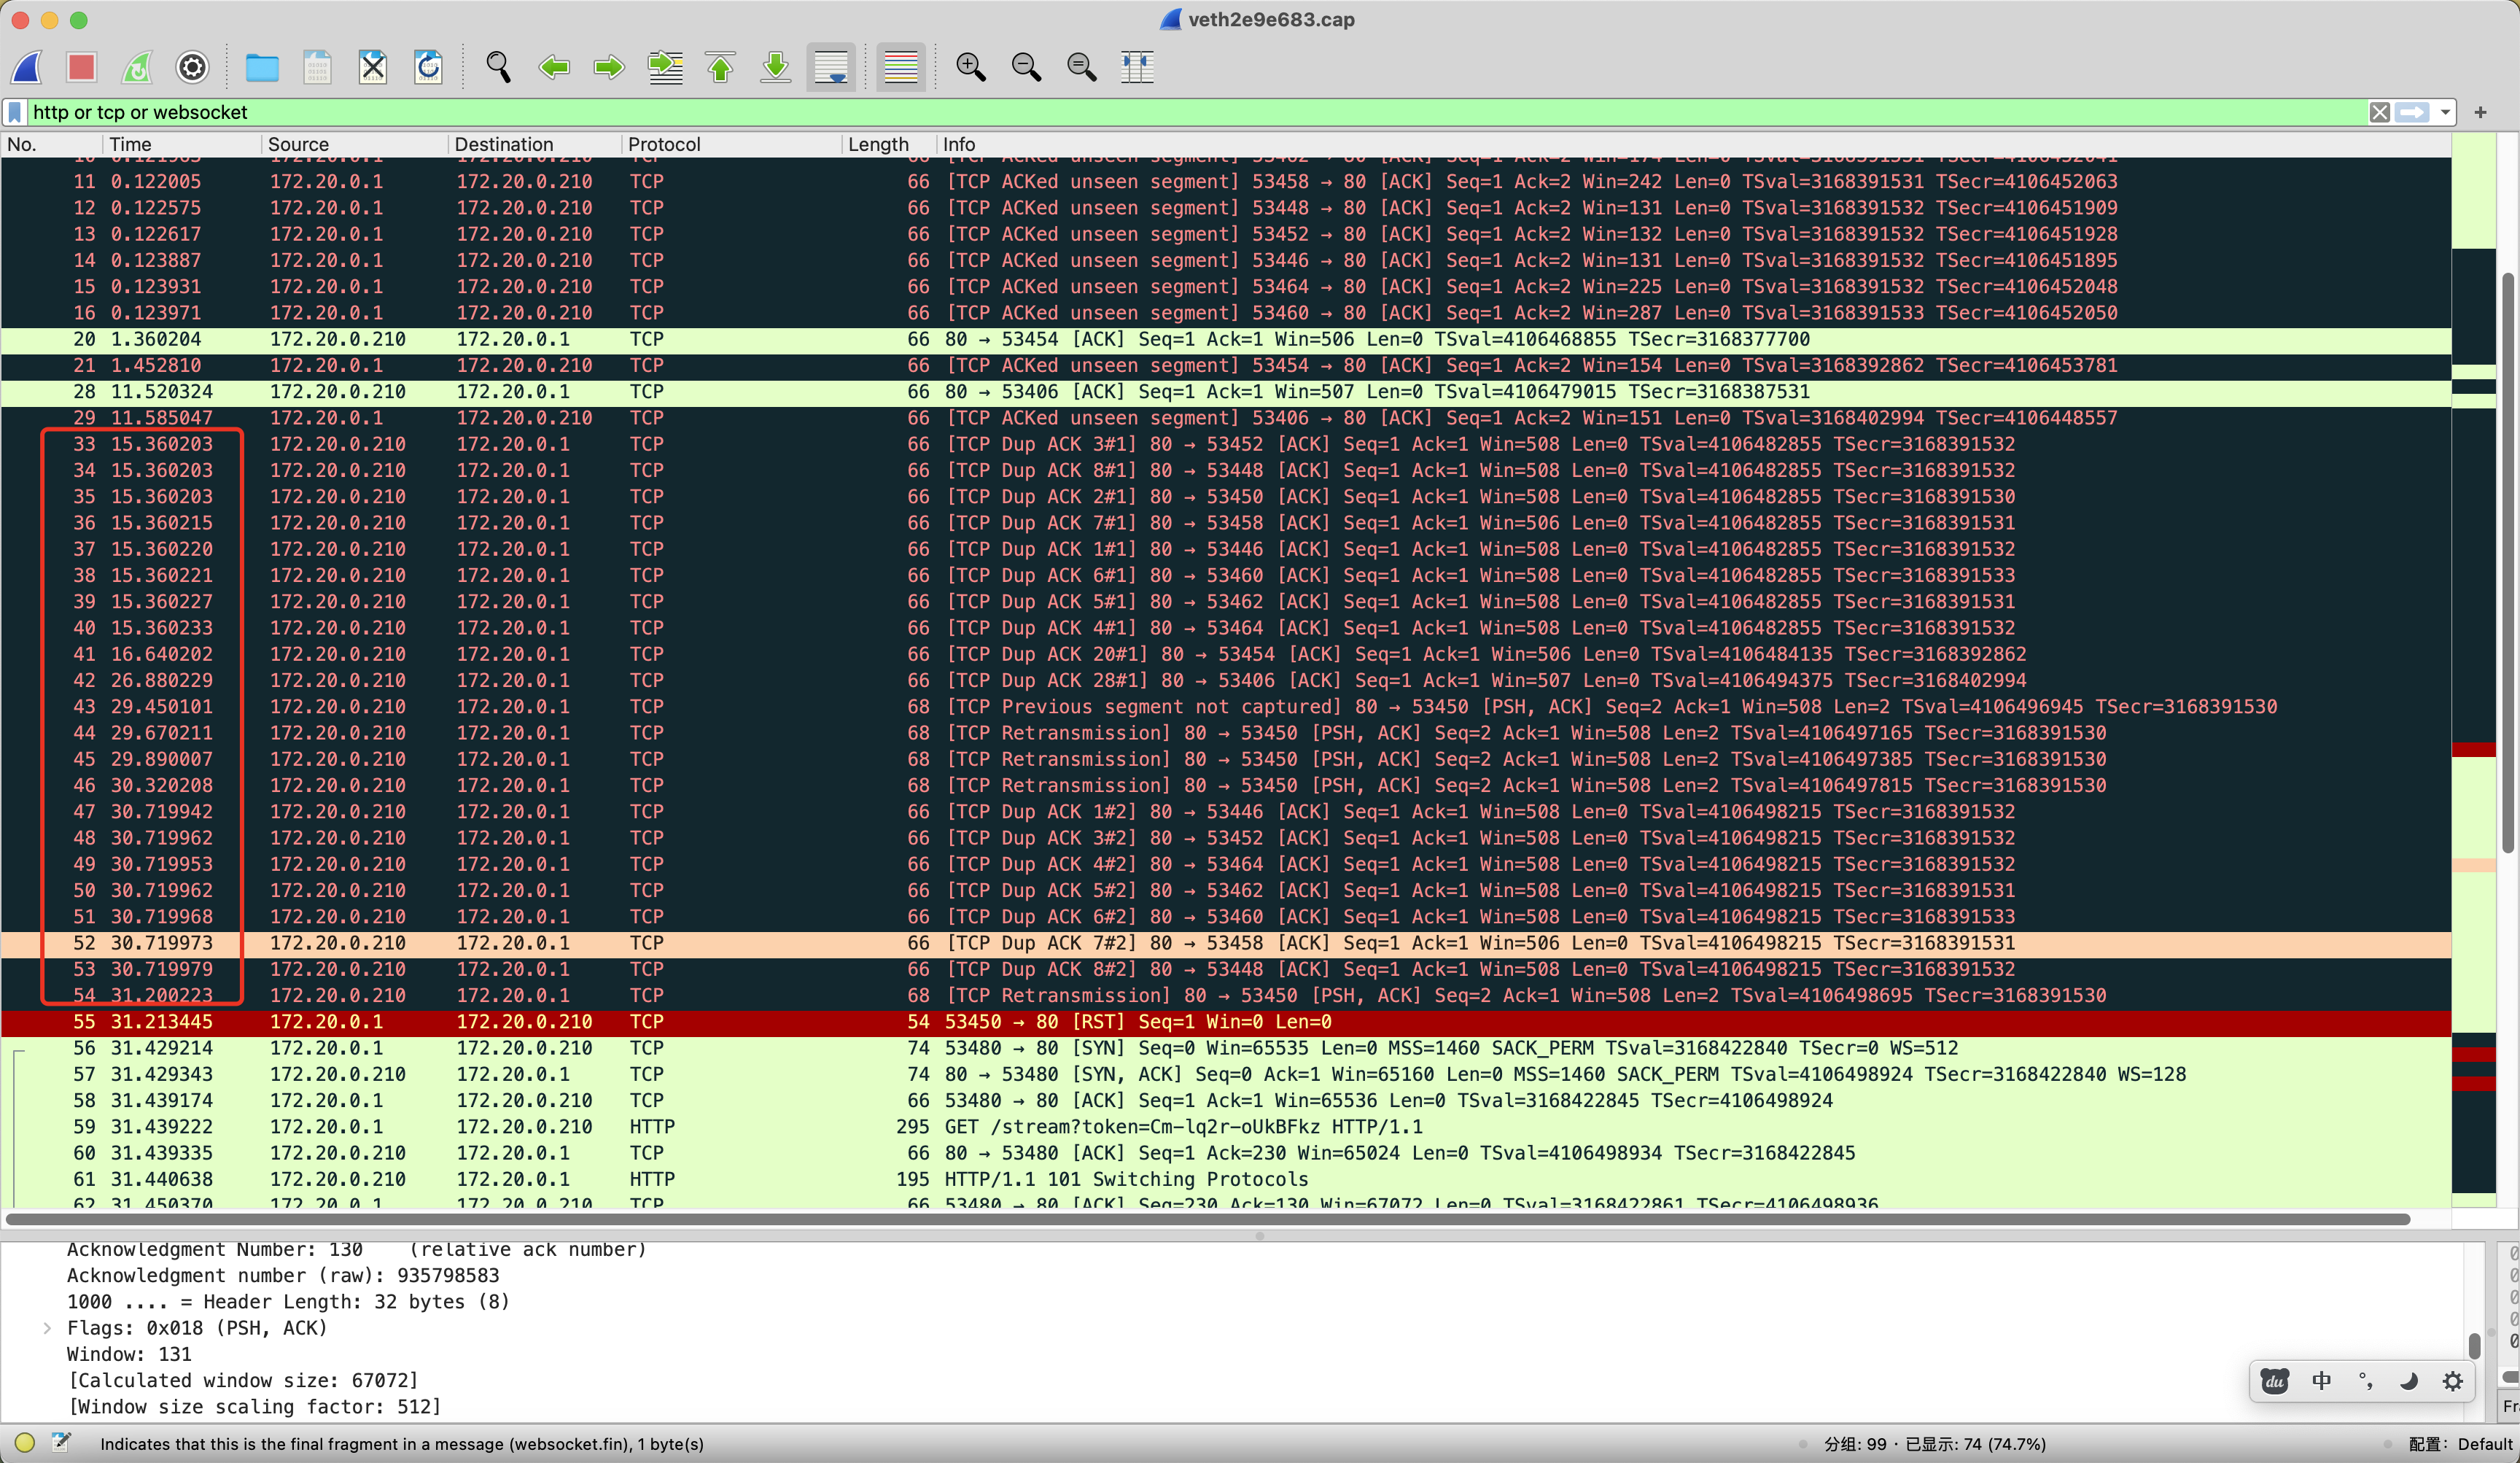Viewport: 2520px width, 1463px height.
Task: Toggle packet colorization rules button
Action: click(x=900, y=67)
